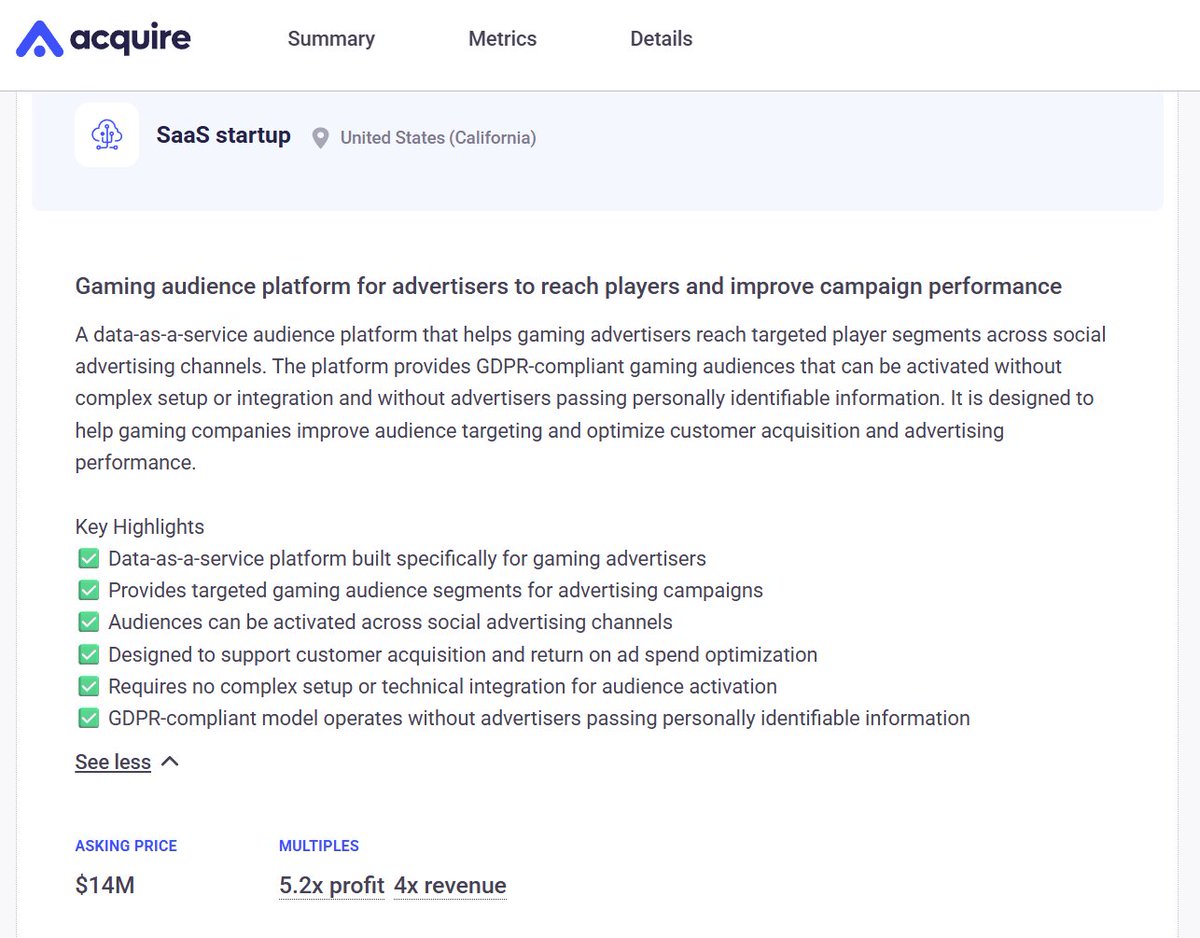1200x938 pixels.
Task: Click the location pin icon
Action: tap(320, 138)
